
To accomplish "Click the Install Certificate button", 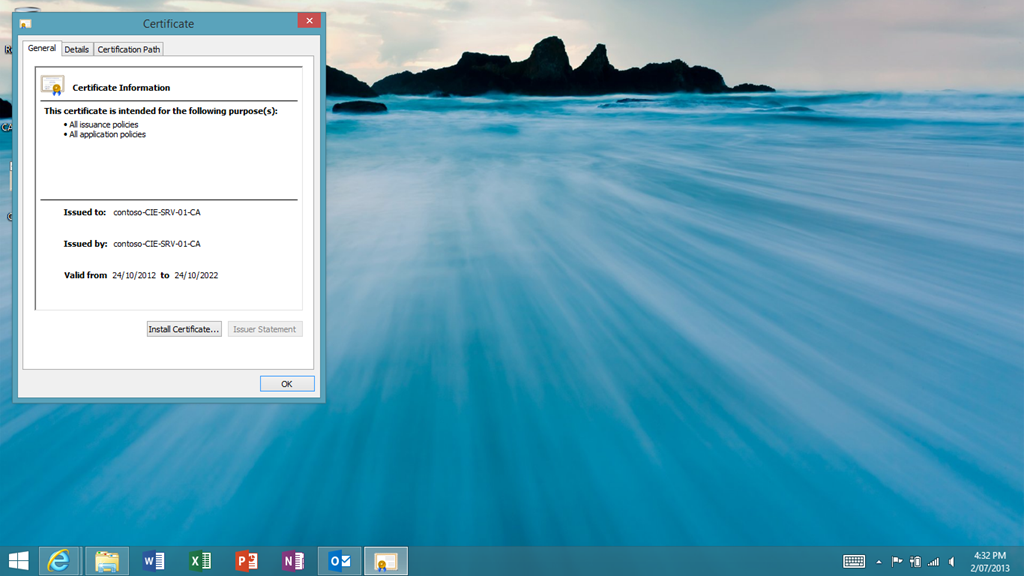I will tap(184, 329).
